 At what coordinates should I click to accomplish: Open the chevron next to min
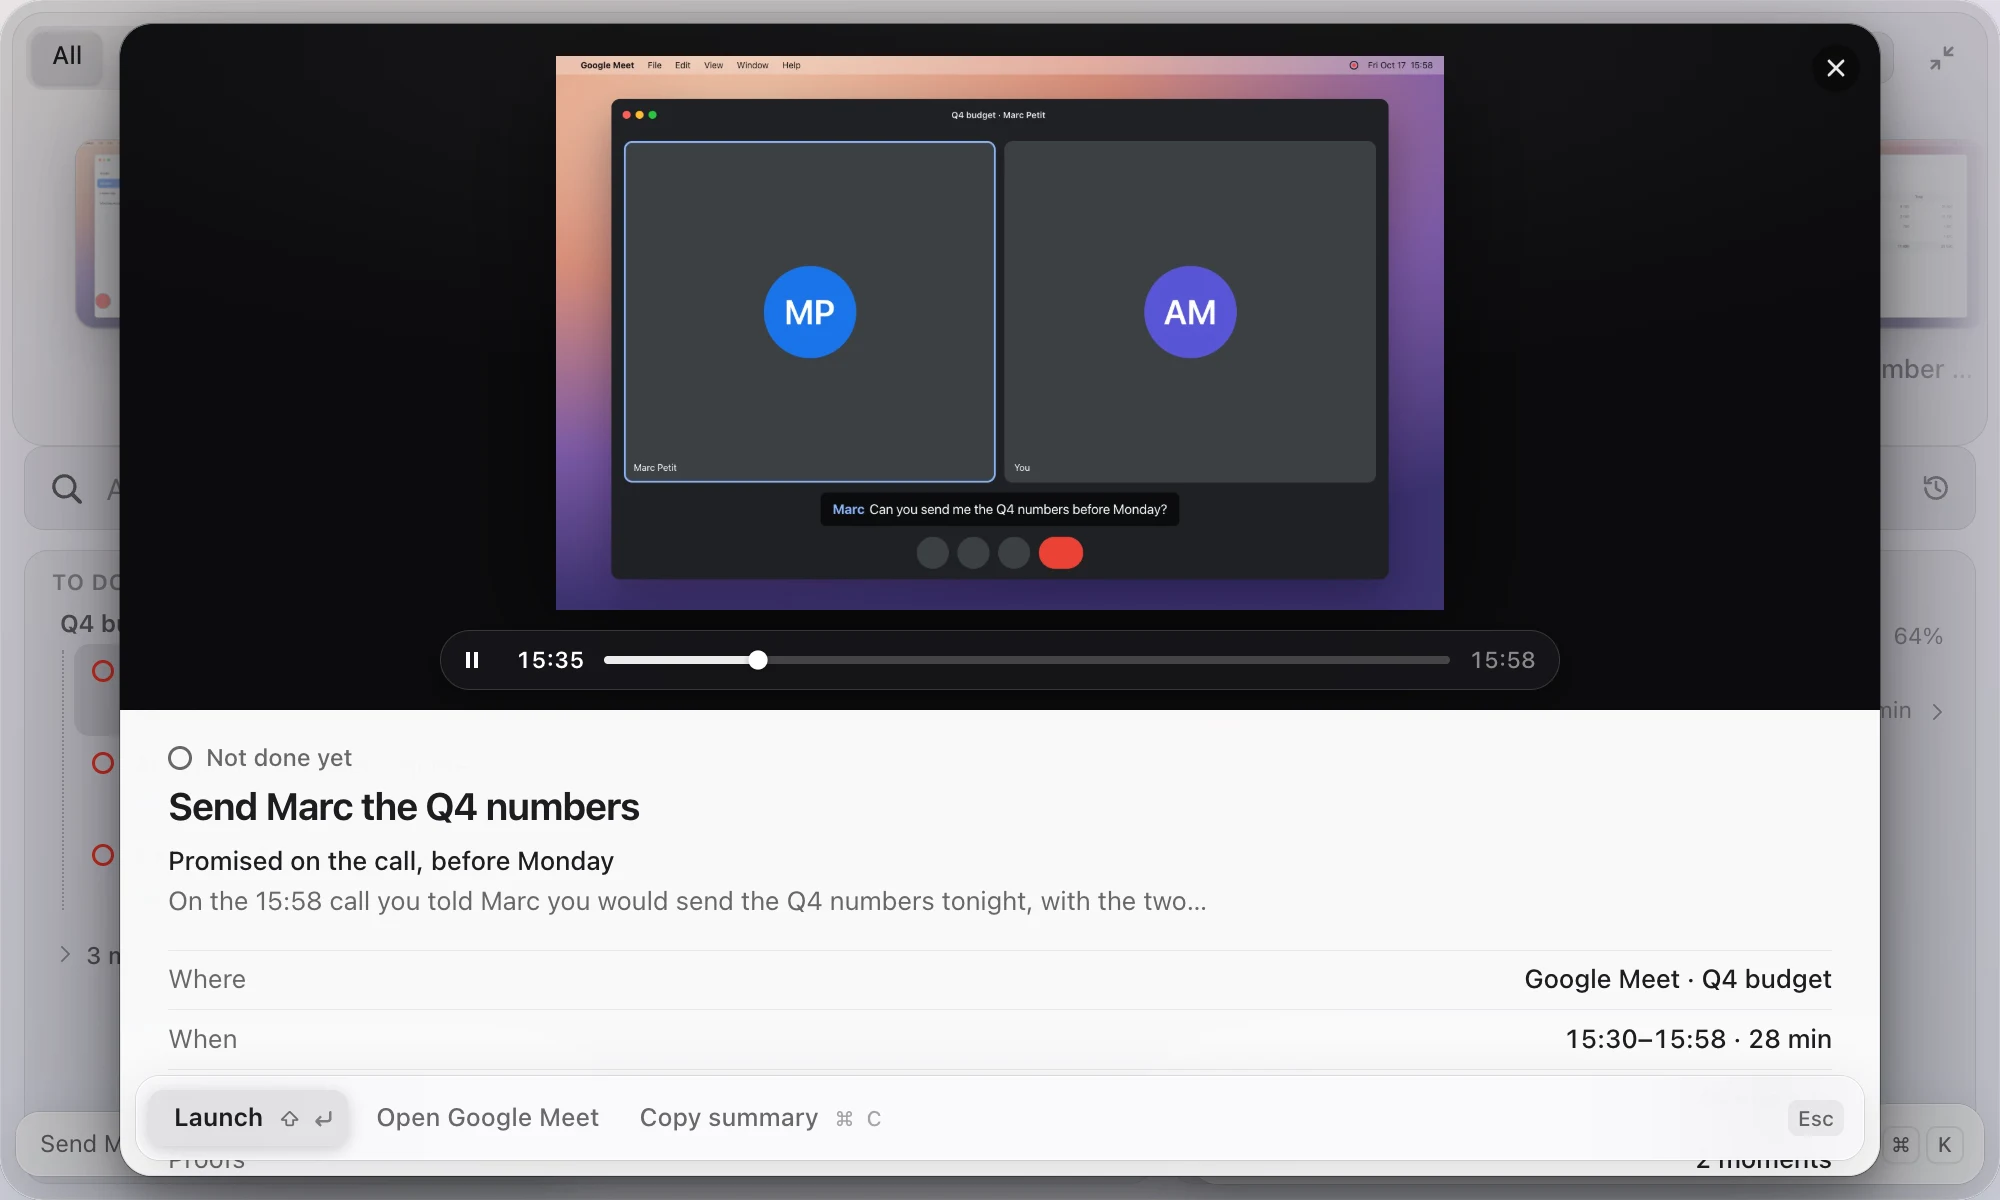coord(1937,712)
